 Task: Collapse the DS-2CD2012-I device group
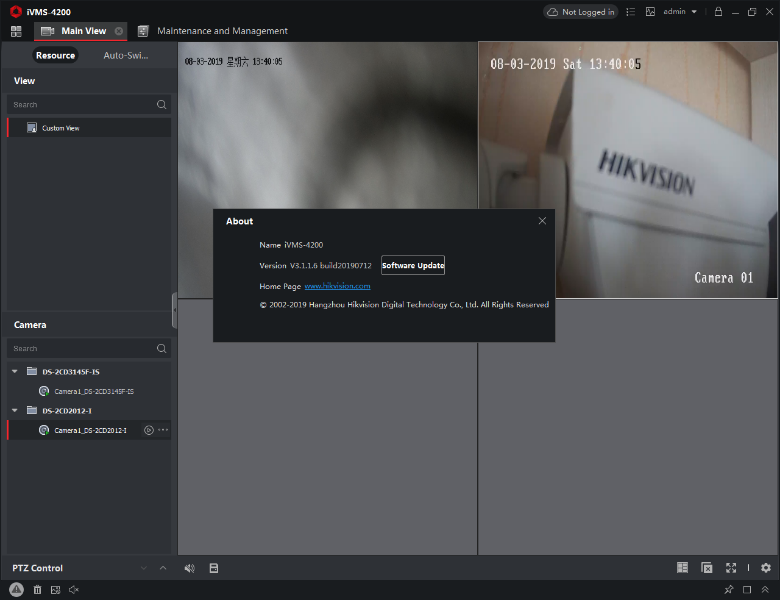point(15,410)
